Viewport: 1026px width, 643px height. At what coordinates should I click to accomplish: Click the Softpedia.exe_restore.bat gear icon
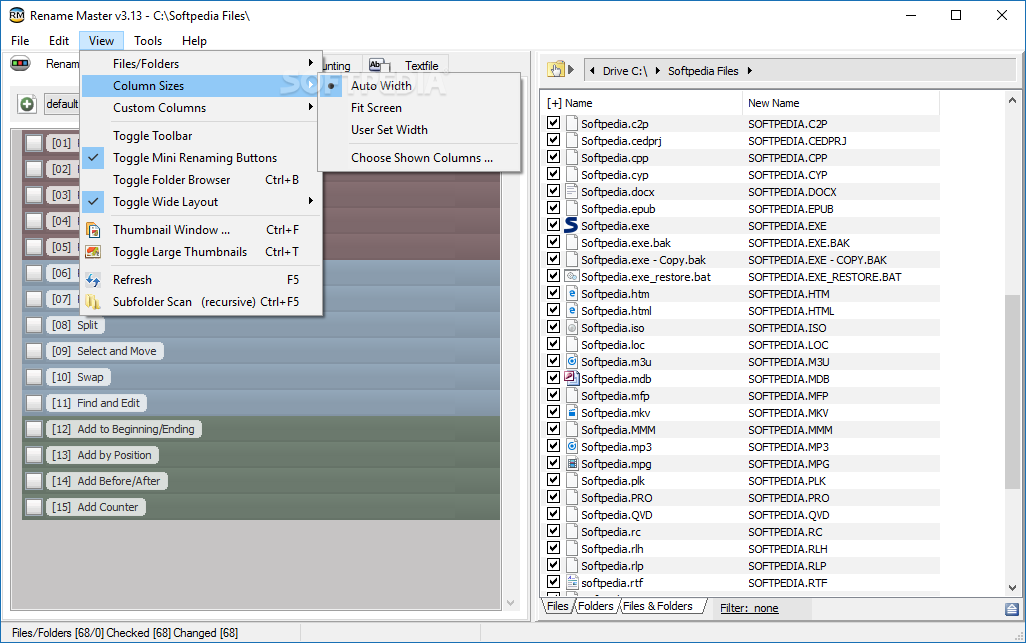(x=571, y=277)
